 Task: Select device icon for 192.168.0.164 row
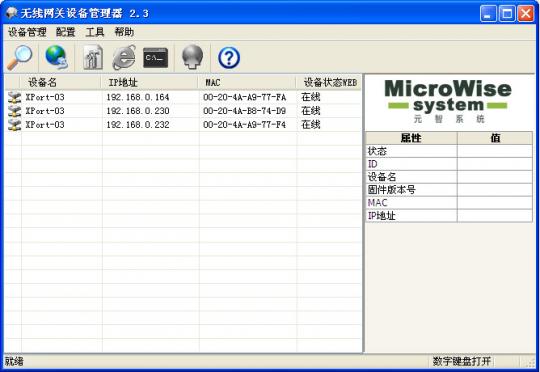[14, 97]
